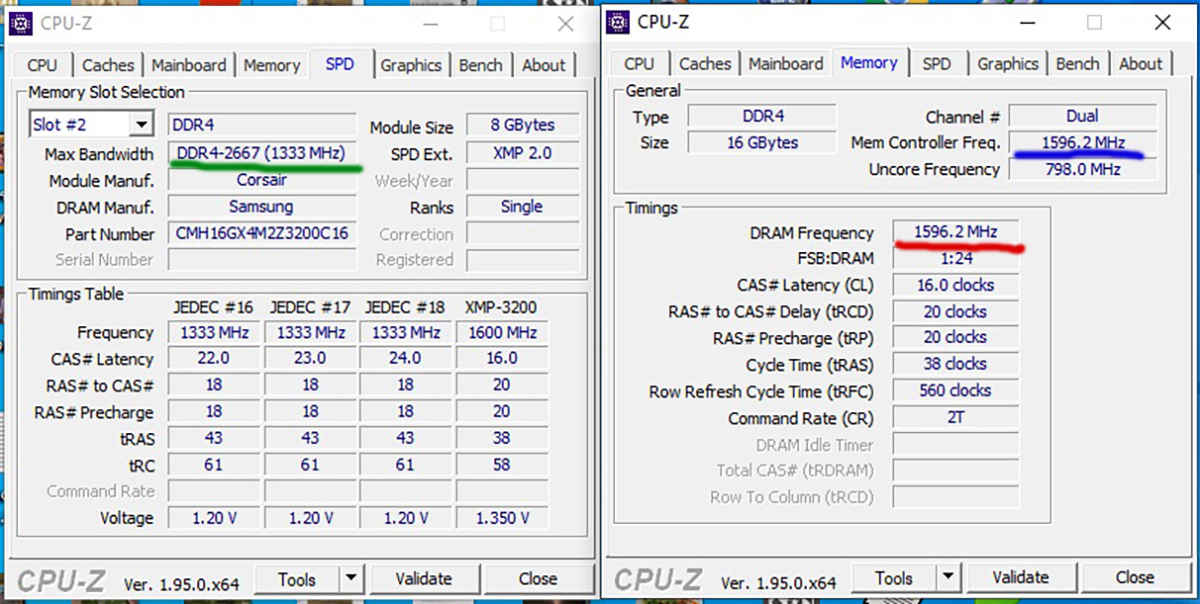Screen dimensions: 1200x604
Task: Click Validate button in left window
Action: [x=424, y=579]
